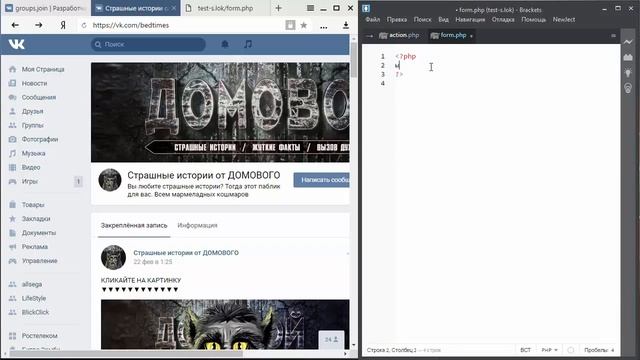Click the pinned post cat picture
The image size is (640, 360).
coord(225,324)
